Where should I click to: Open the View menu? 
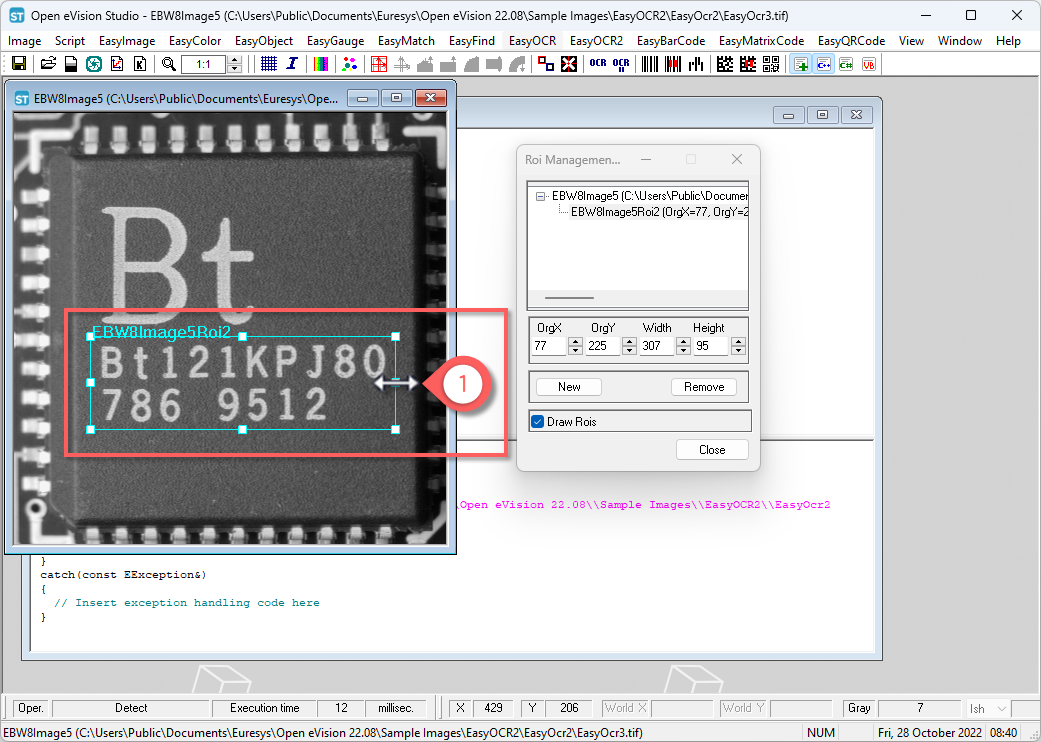tap(911, 40)
